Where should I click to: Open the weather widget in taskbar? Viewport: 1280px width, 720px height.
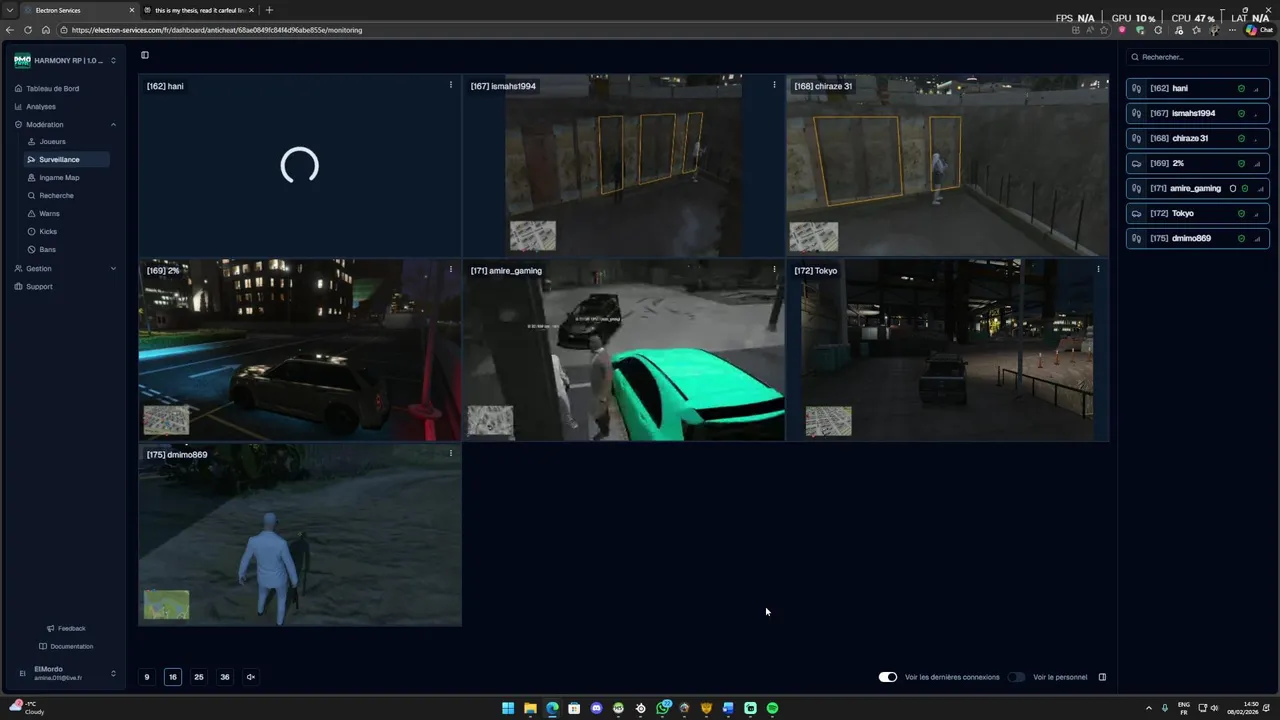pyautogui.click(x=27, y=708)
